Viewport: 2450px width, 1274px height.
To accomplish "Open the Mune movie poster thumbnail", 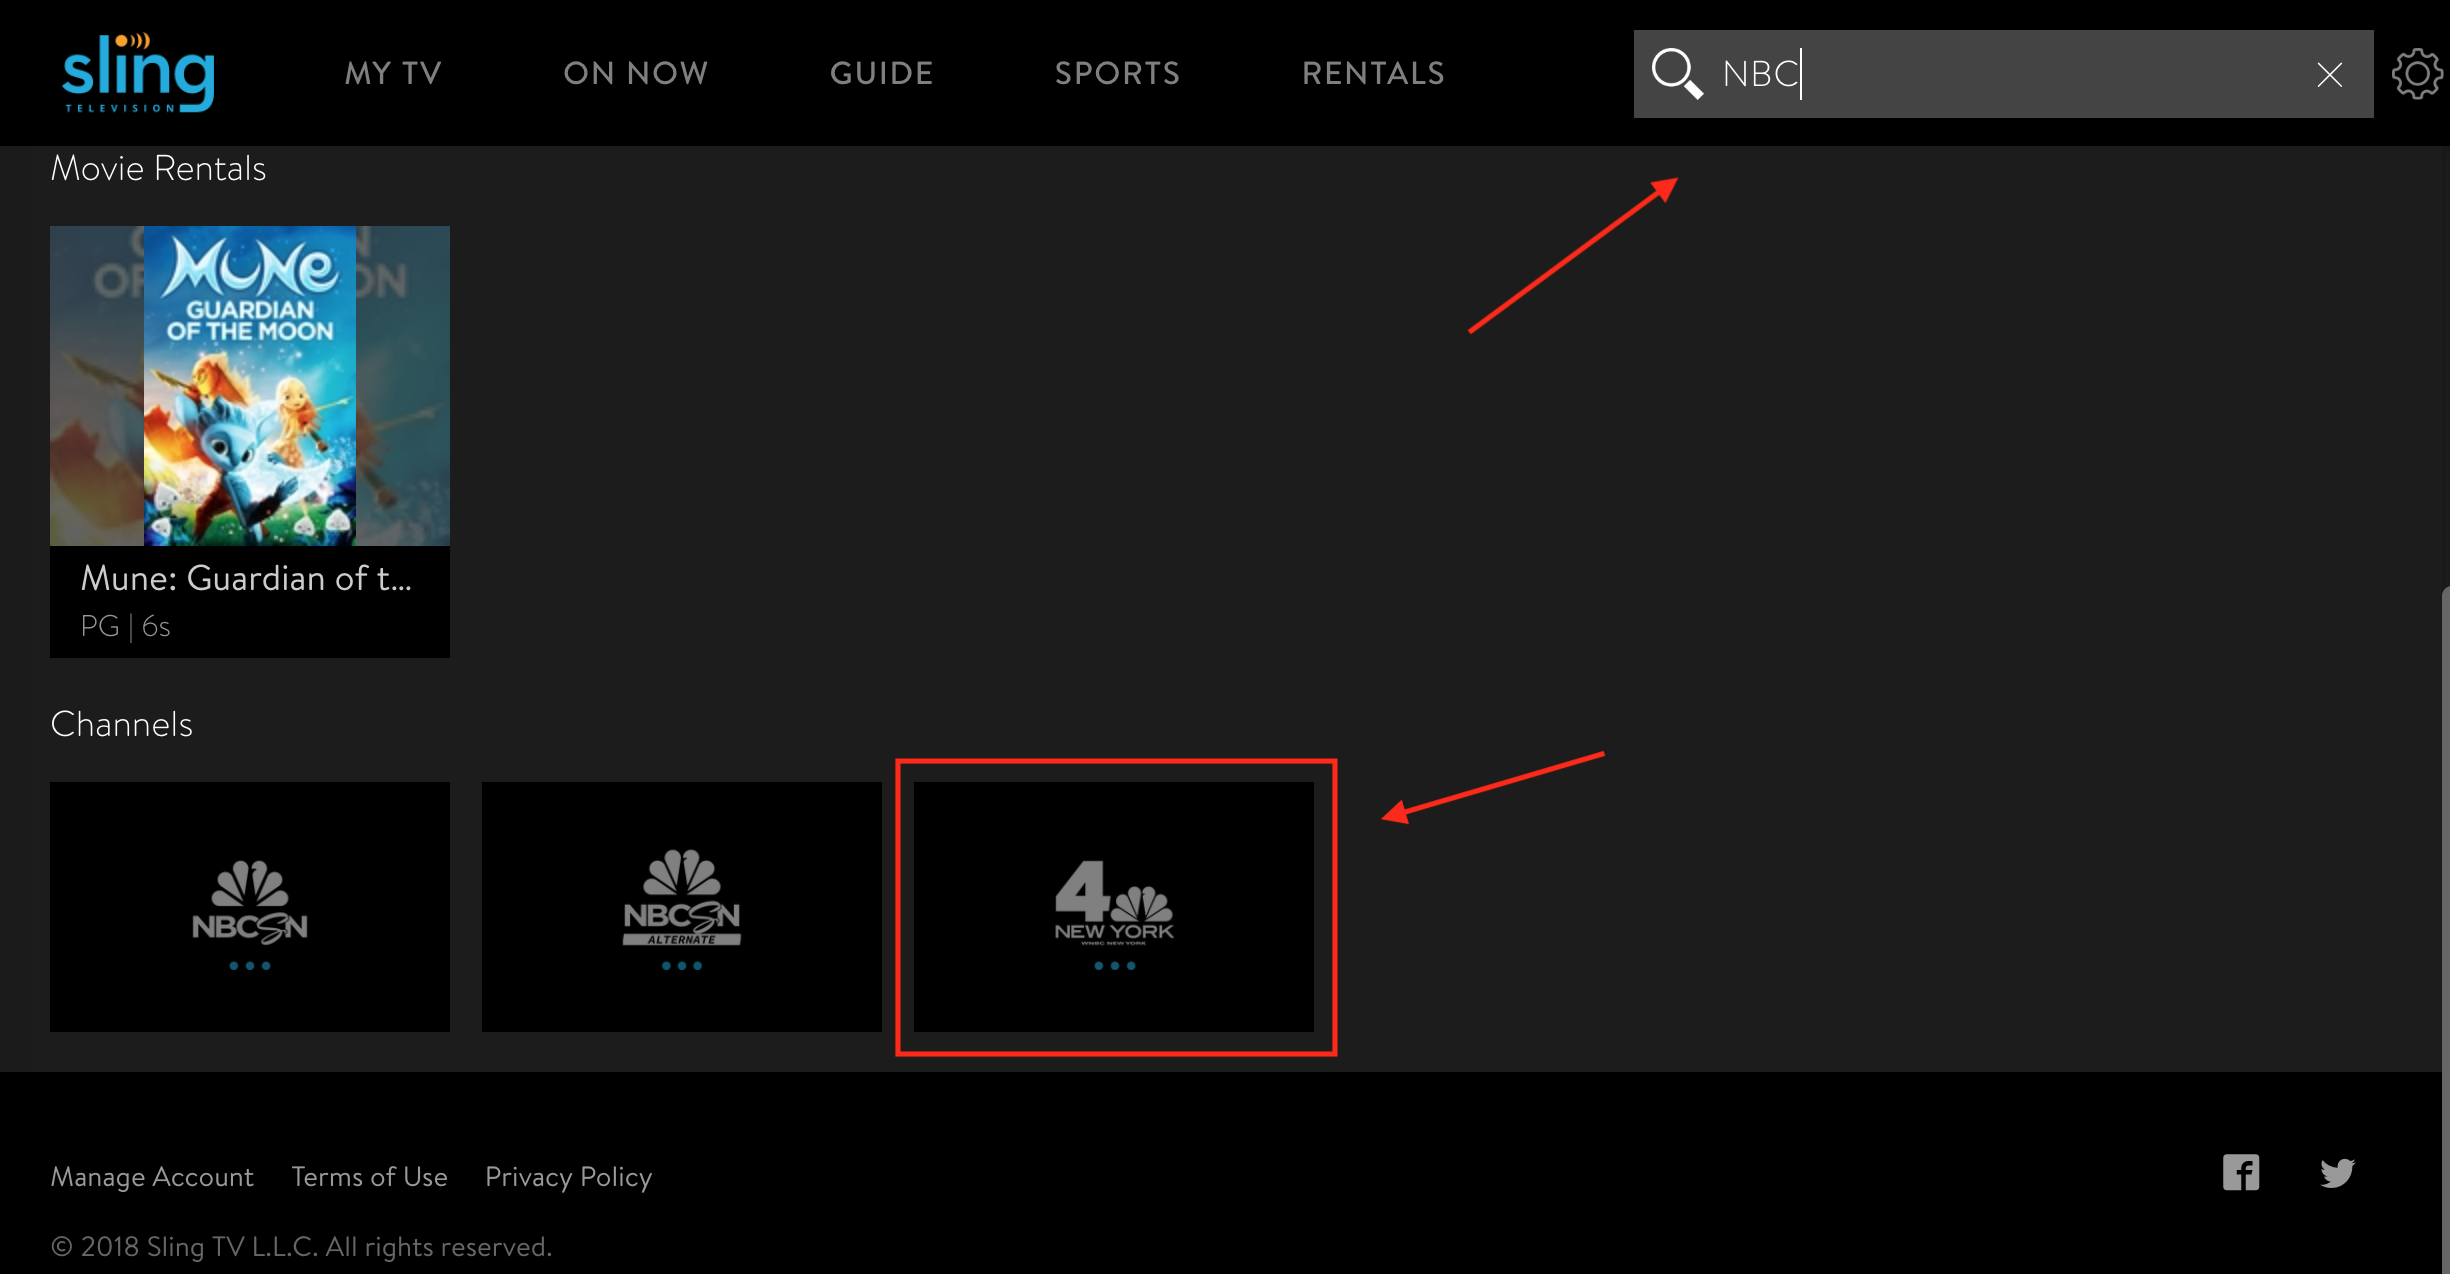I will pyautogui.click(x=250, y=386).
